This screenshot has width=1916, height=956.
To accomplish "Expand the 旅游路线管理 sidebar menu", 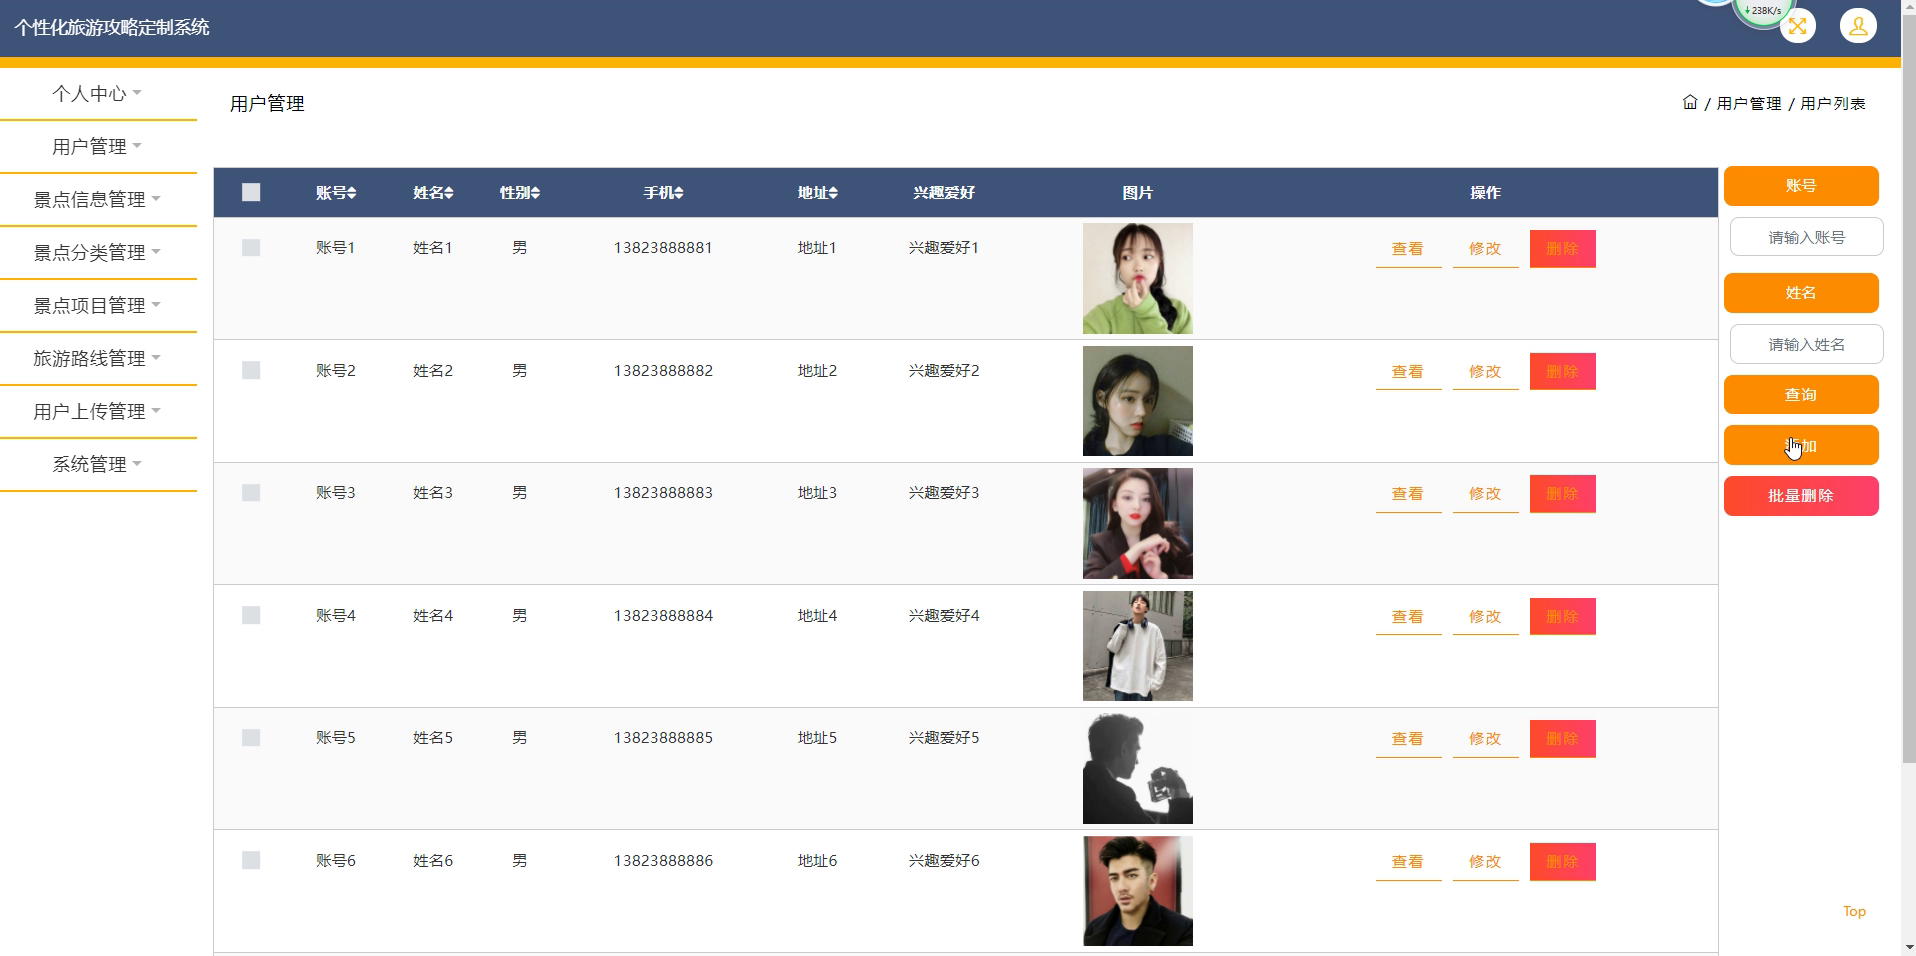I will (x=98, y=358).
